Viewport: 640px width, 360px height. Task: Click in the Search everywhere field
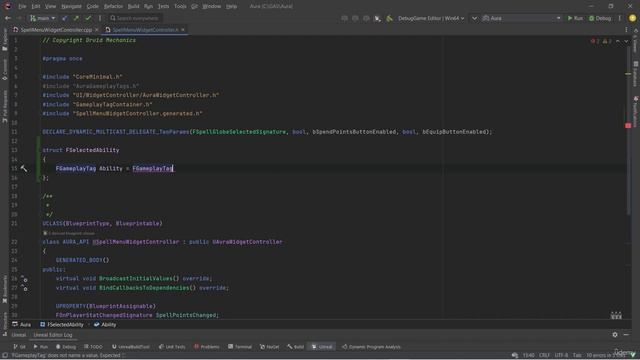[135, 18]
